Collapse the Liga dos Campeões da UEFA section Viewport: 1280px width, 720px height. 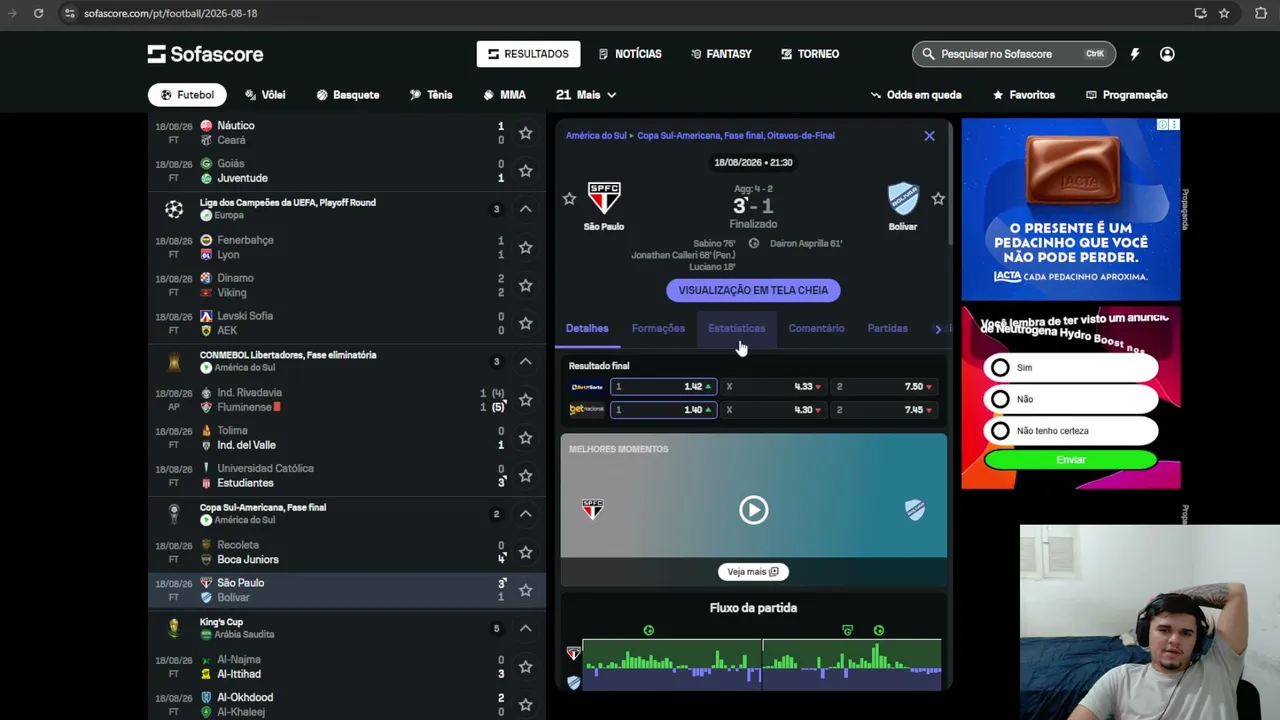click(525, 209)
